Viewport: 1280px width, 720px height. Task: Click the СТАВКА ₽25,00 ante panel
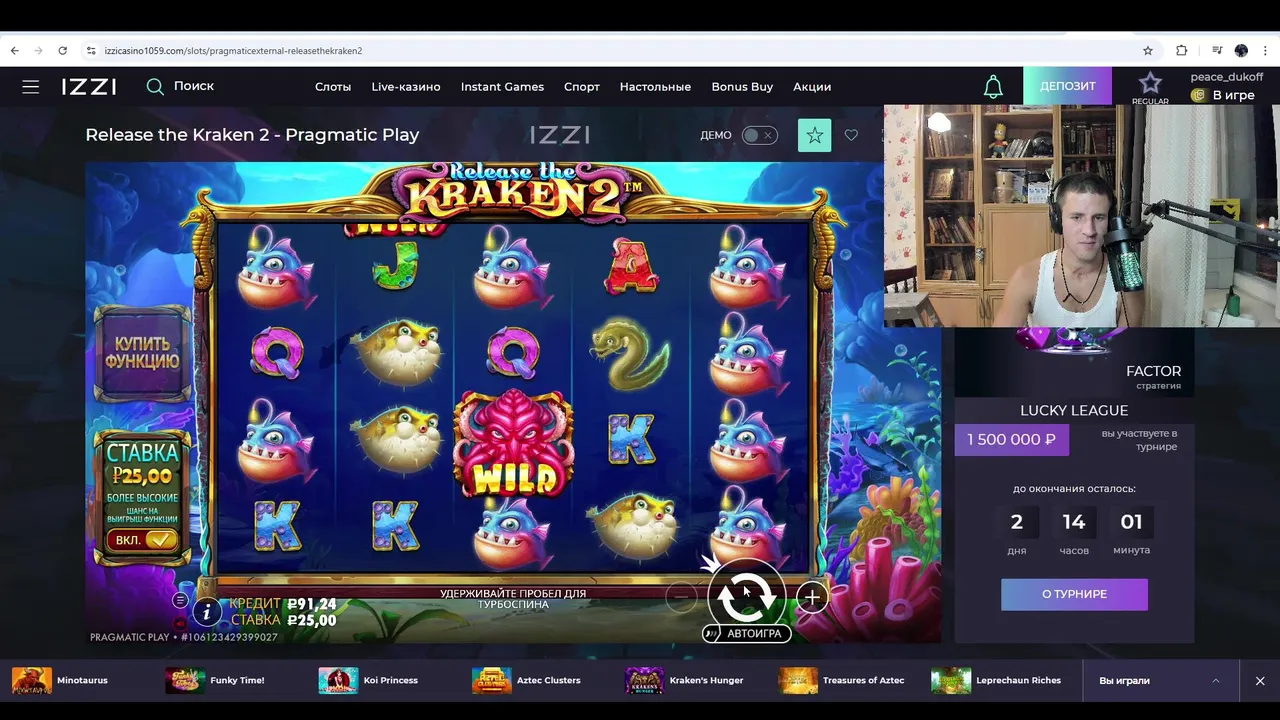point(143,497)
